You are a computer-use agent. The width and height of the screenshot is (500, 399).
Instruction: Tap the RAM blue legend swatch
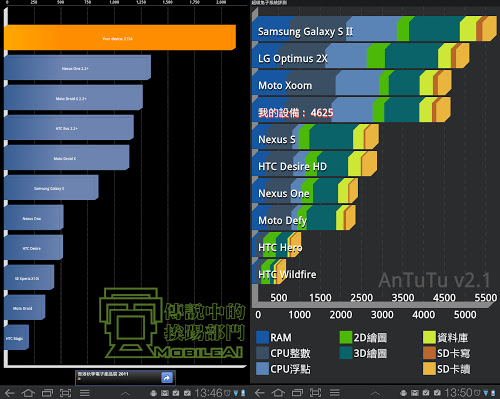[262, 337]
